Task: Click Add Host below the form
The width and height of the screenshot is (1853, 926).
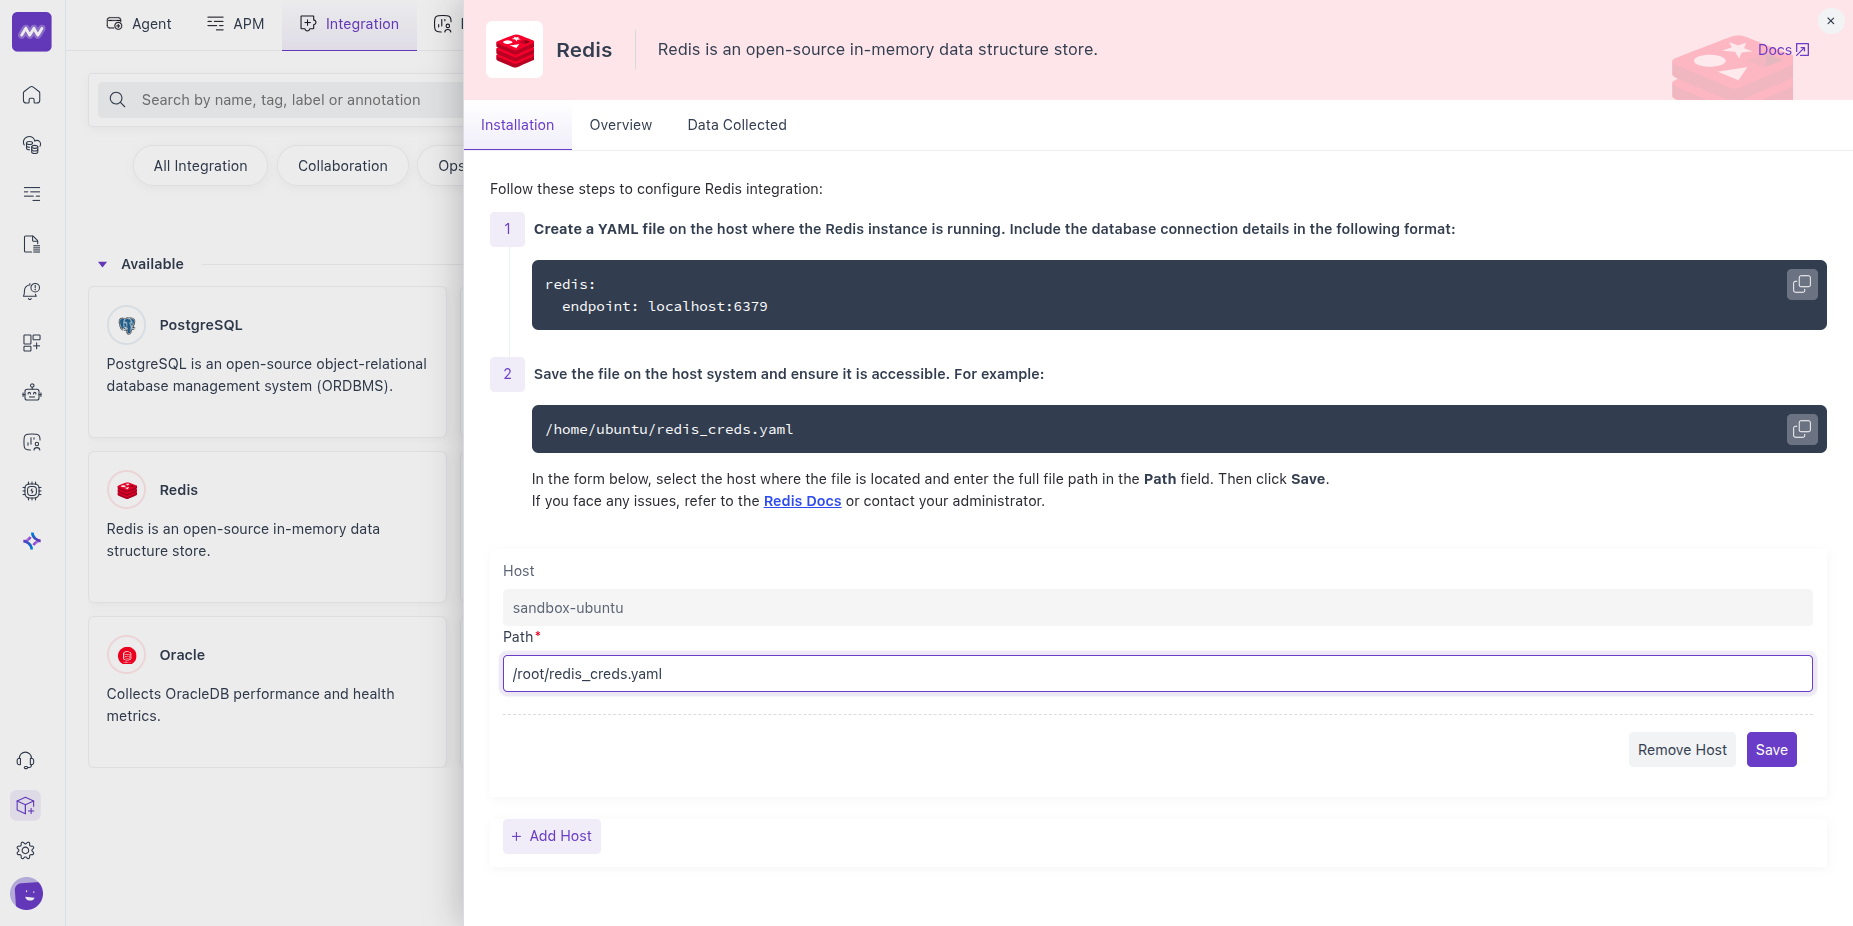Action: coord(551,836)
